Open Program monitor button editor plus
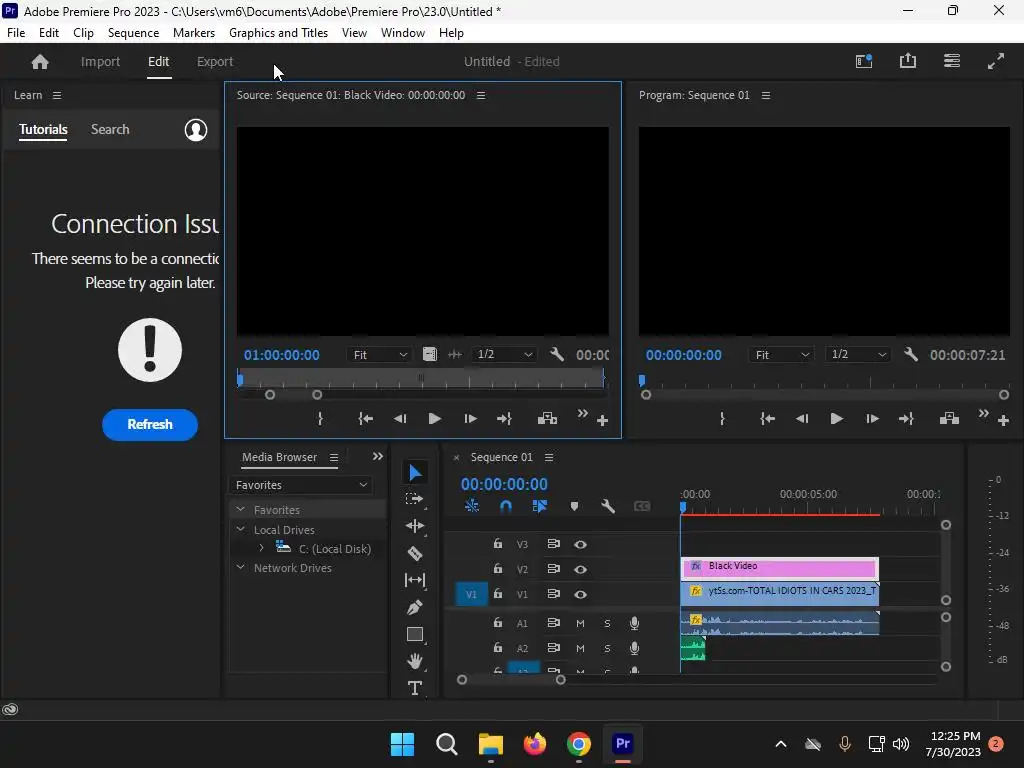This screenshot has height=768, width=1024. (x=1004, y=421)
